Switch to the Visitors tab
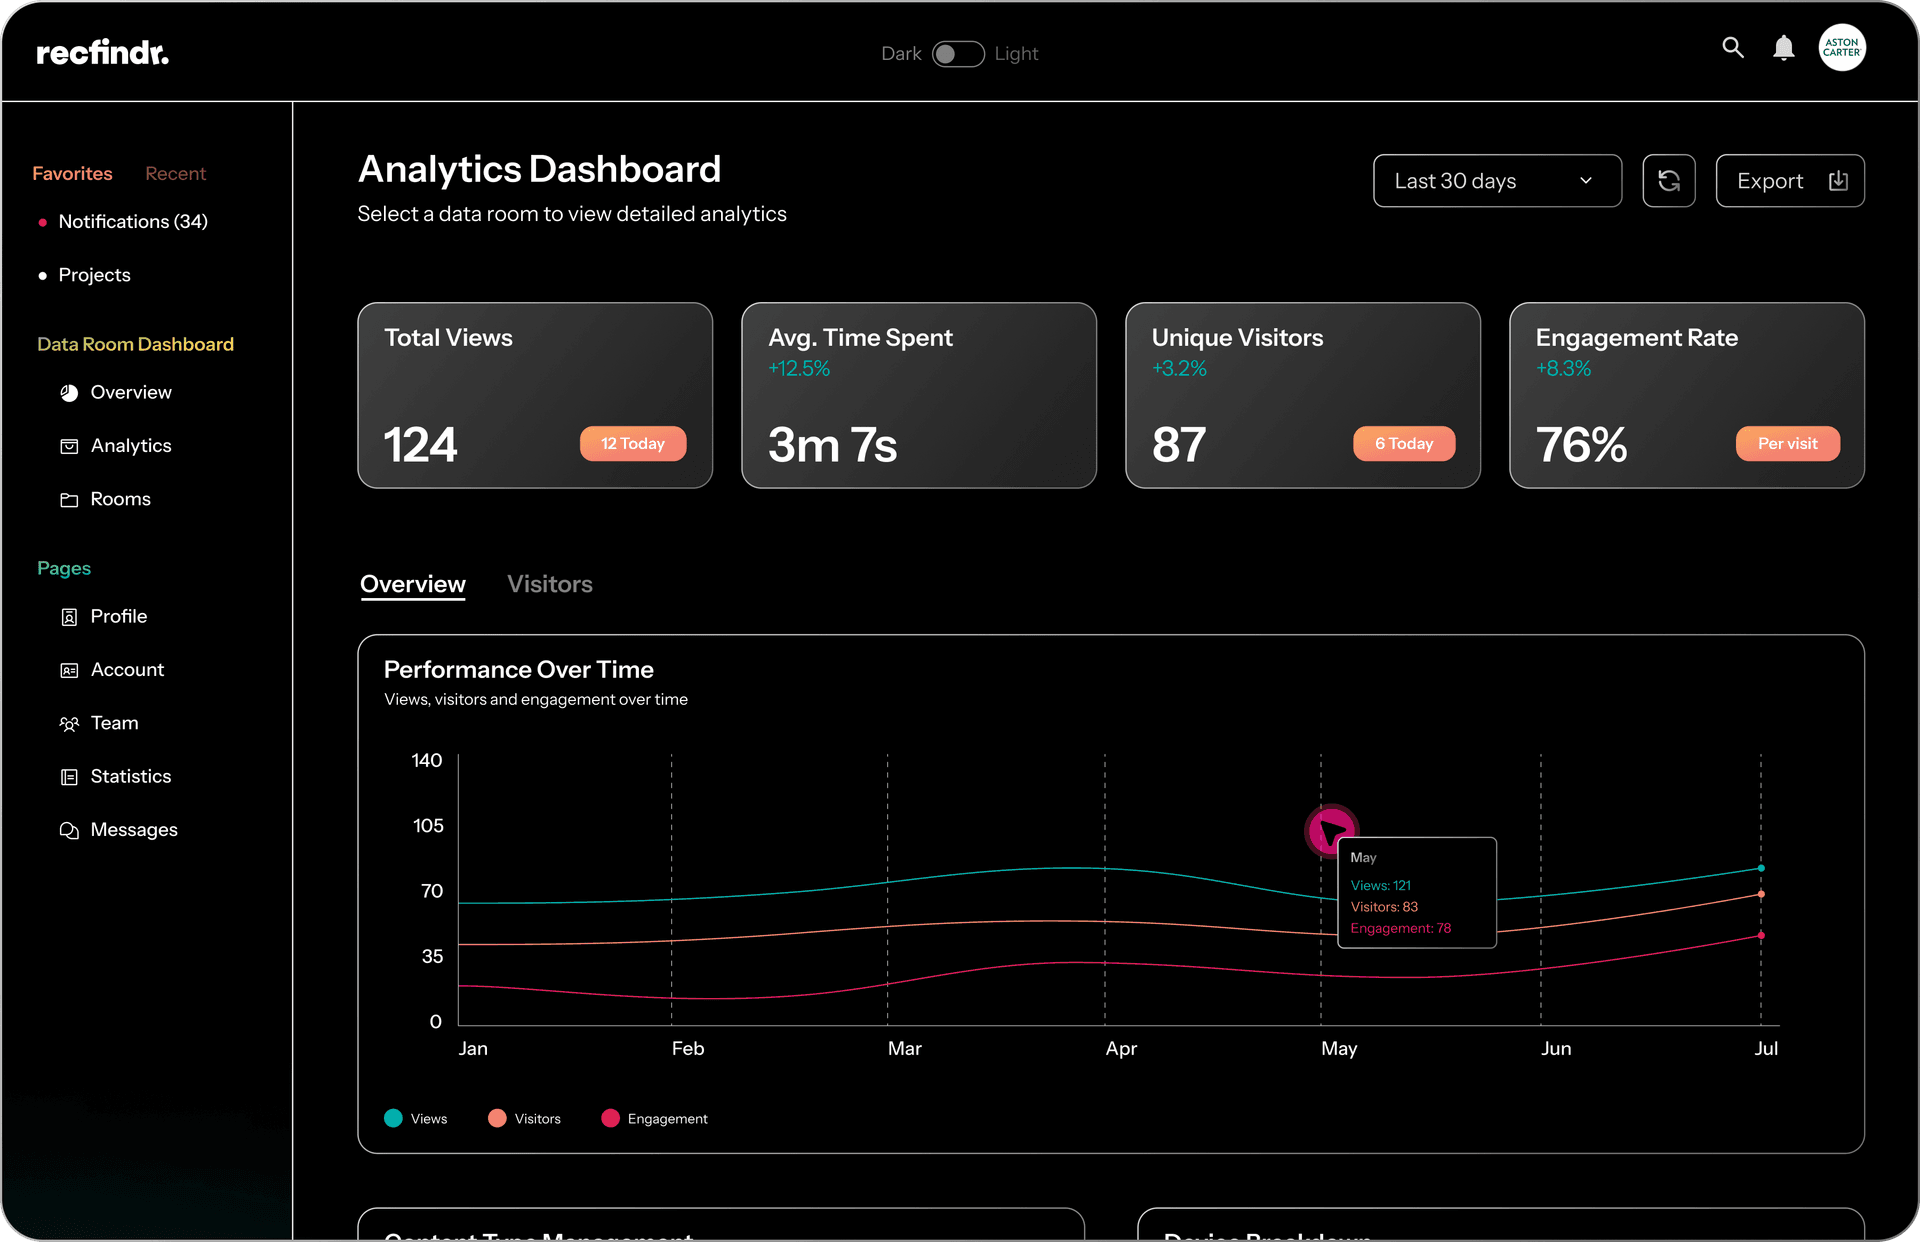Image resolution: width=1920 pixels, height=1242 pixels. pos(549,584)
